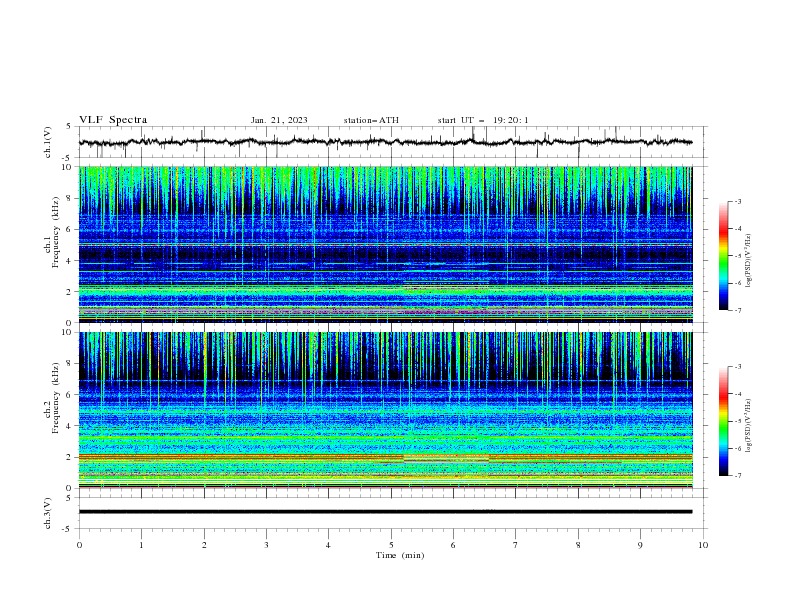792x612 pixels.
Task: Click the '-7' tick on ch.1 colorbar
Action: pos(738,310)
